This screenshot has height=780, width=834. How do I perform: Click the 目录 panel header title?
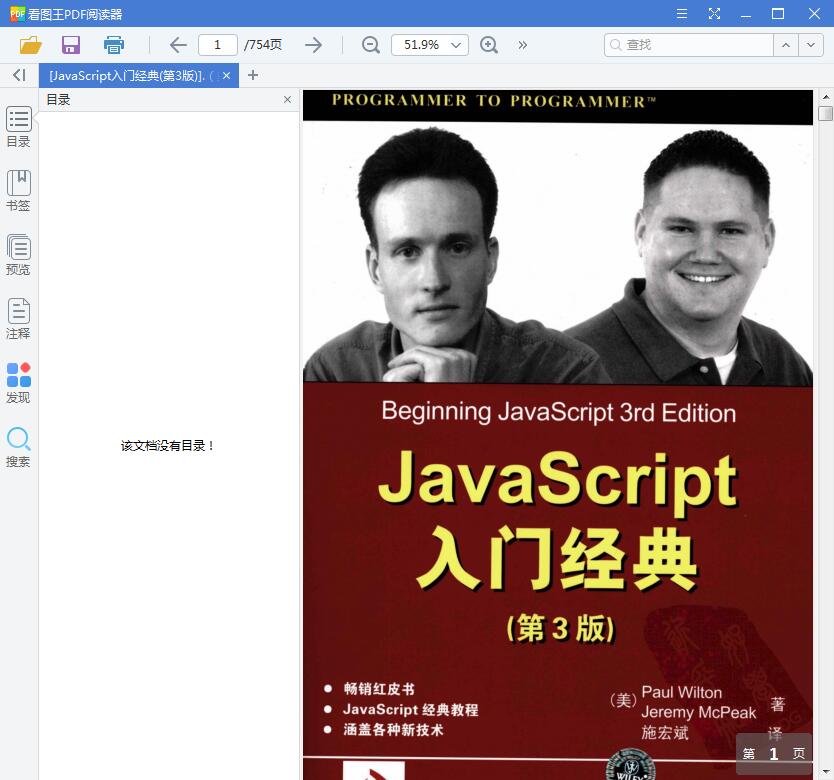pyautogui.click(x=59, y=99)
